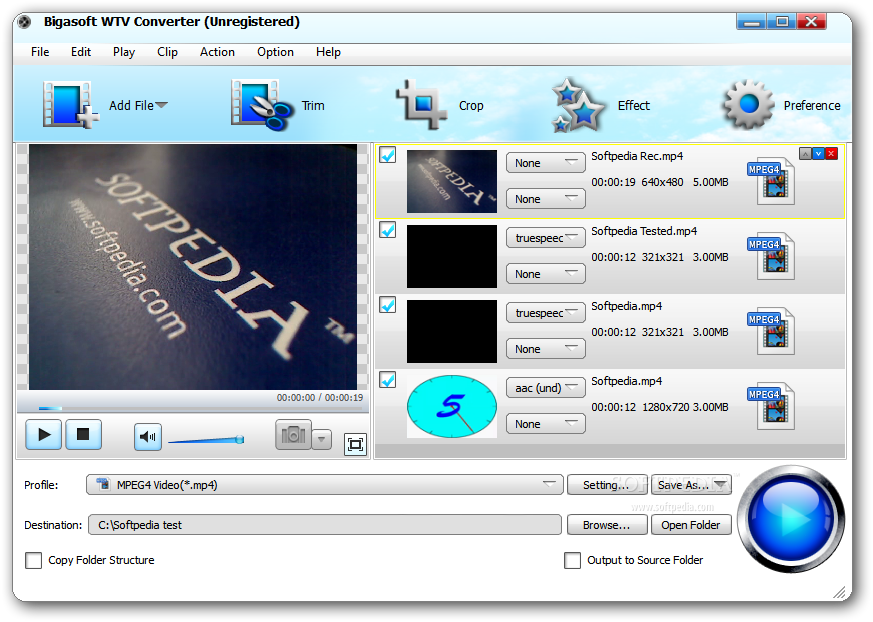Open the Clip menu
Screen dimensions: 873x622
click(167, 52)
